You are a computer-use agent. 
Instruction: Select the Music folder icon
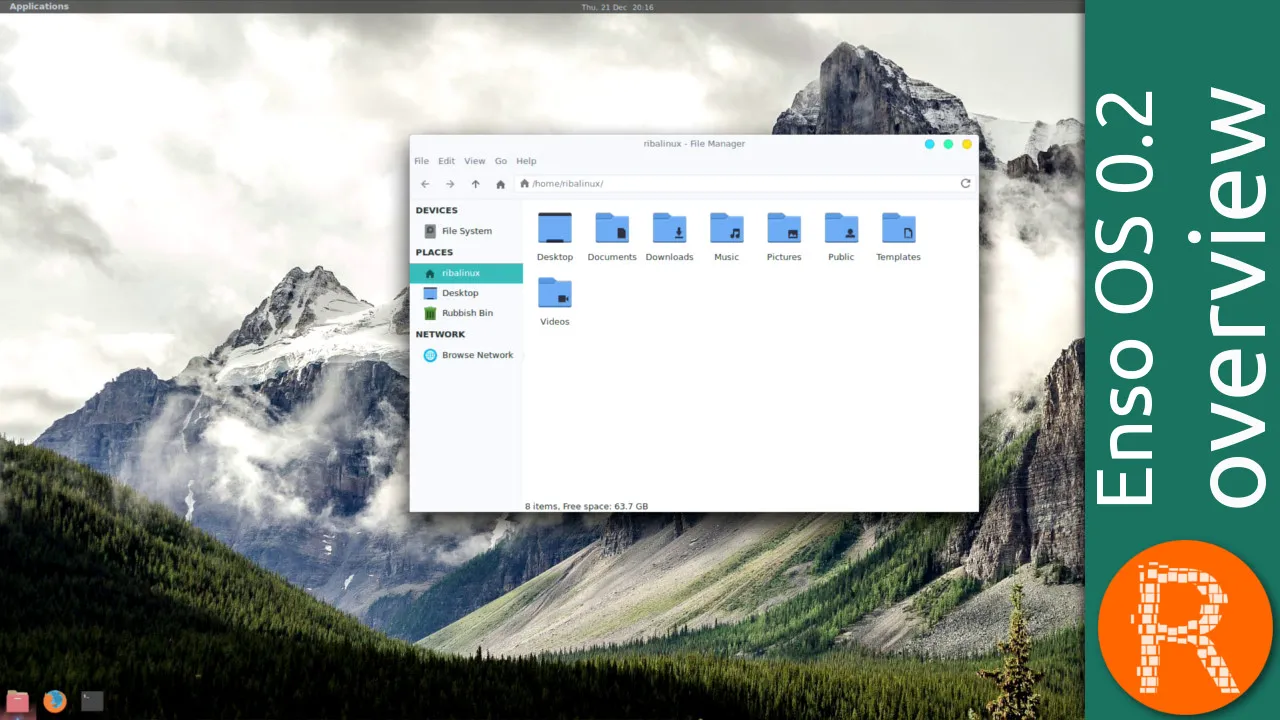click(727, 228)
